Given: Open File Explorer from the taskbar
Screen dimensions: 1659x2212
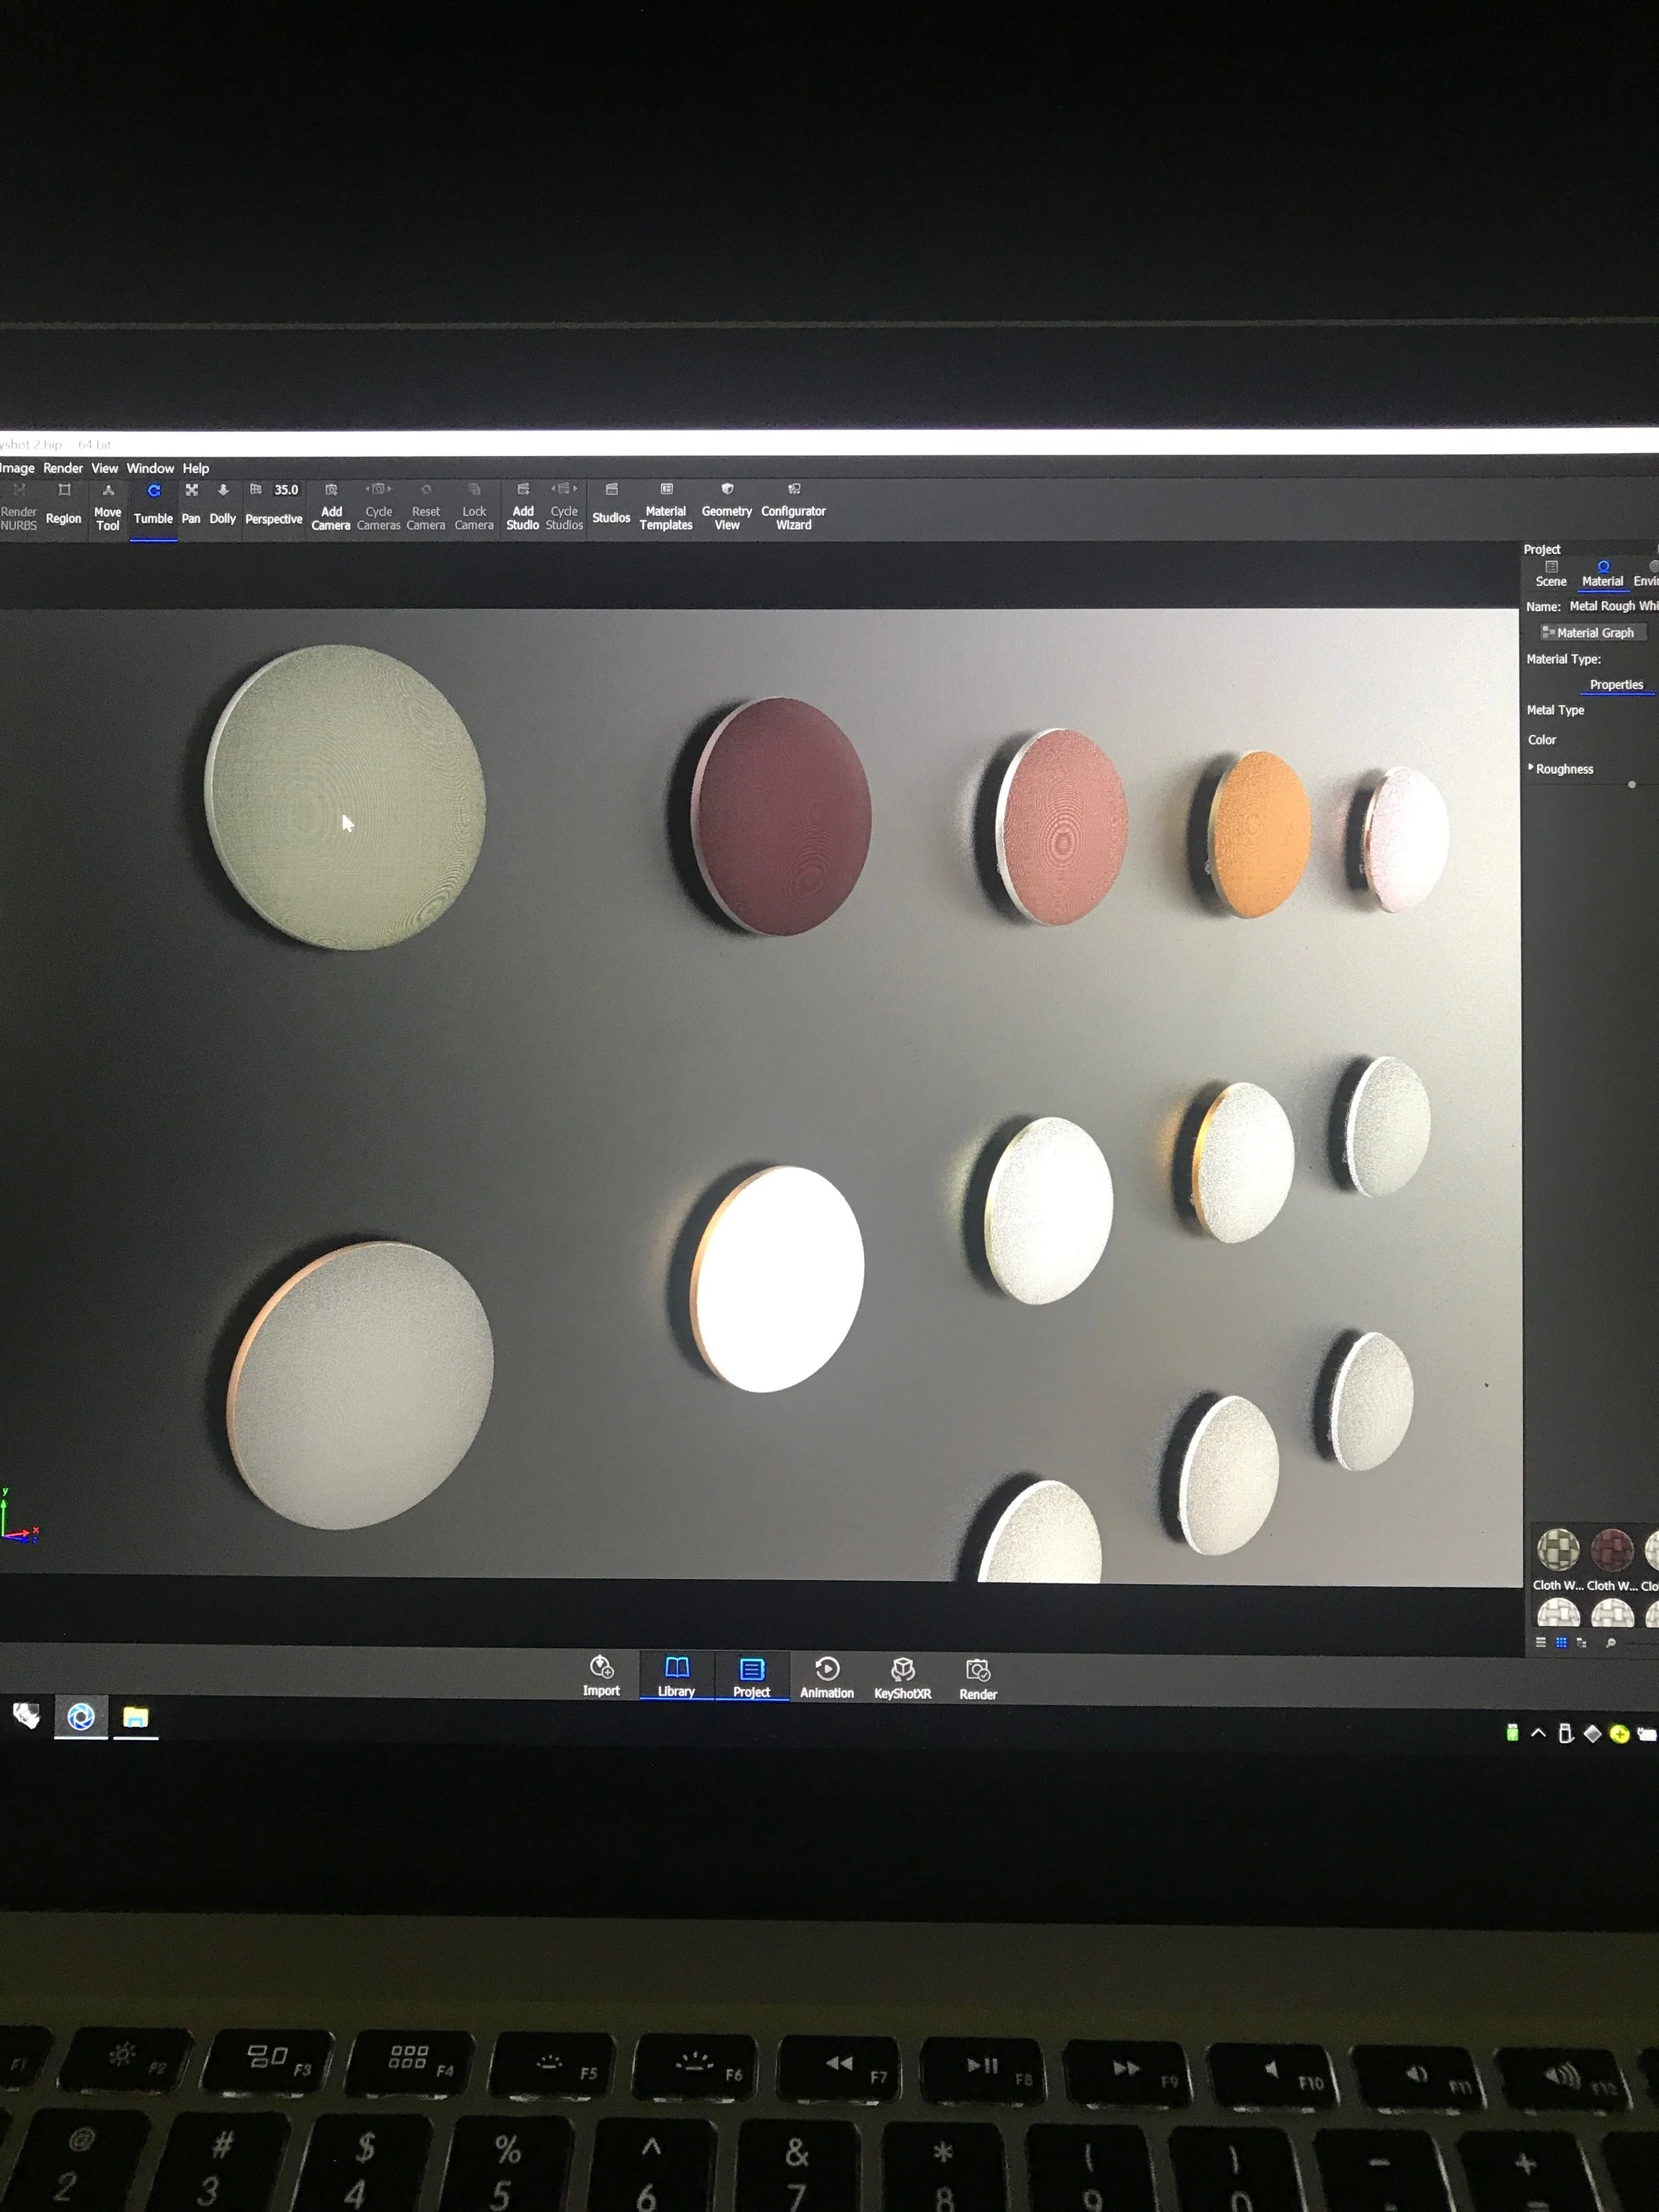Looking at the screenshot, I should point(136,1718).
